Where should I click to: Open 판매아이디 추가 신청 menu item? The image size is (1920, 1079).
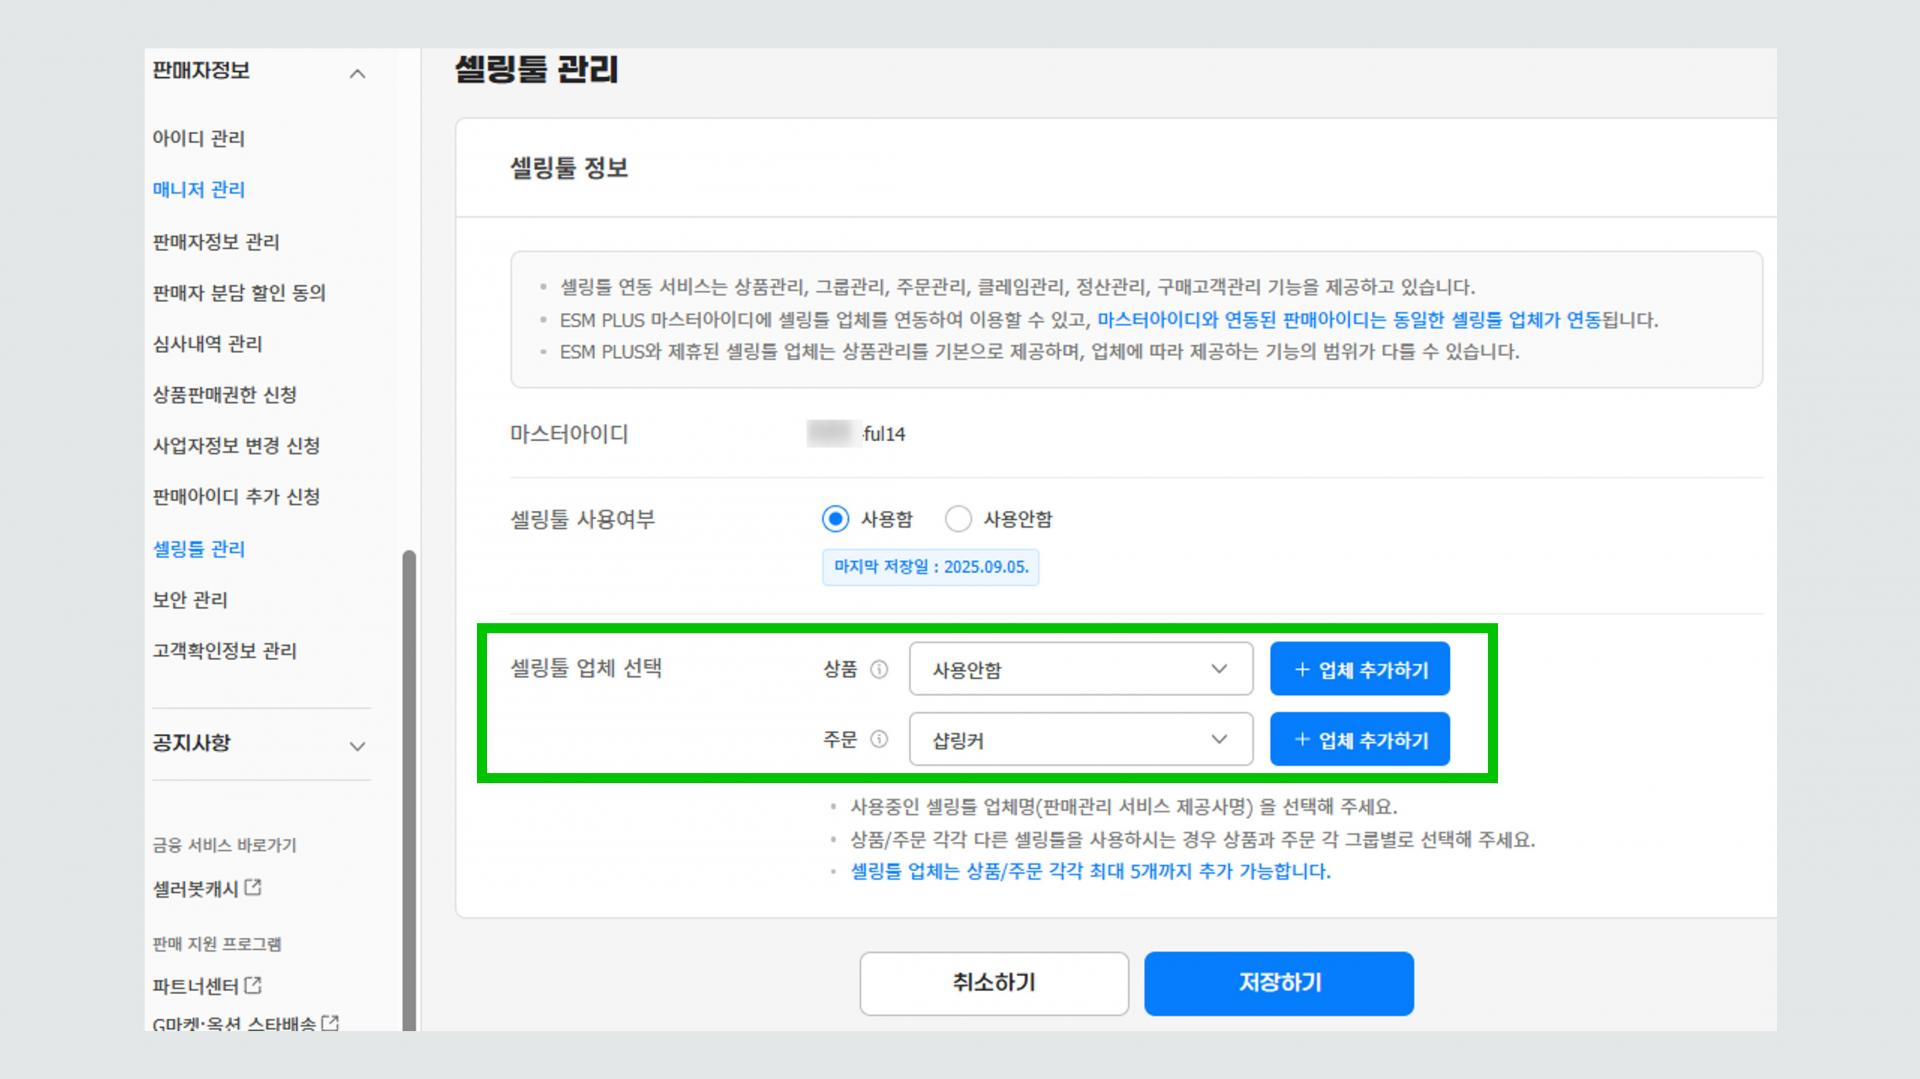click(236, 497)
